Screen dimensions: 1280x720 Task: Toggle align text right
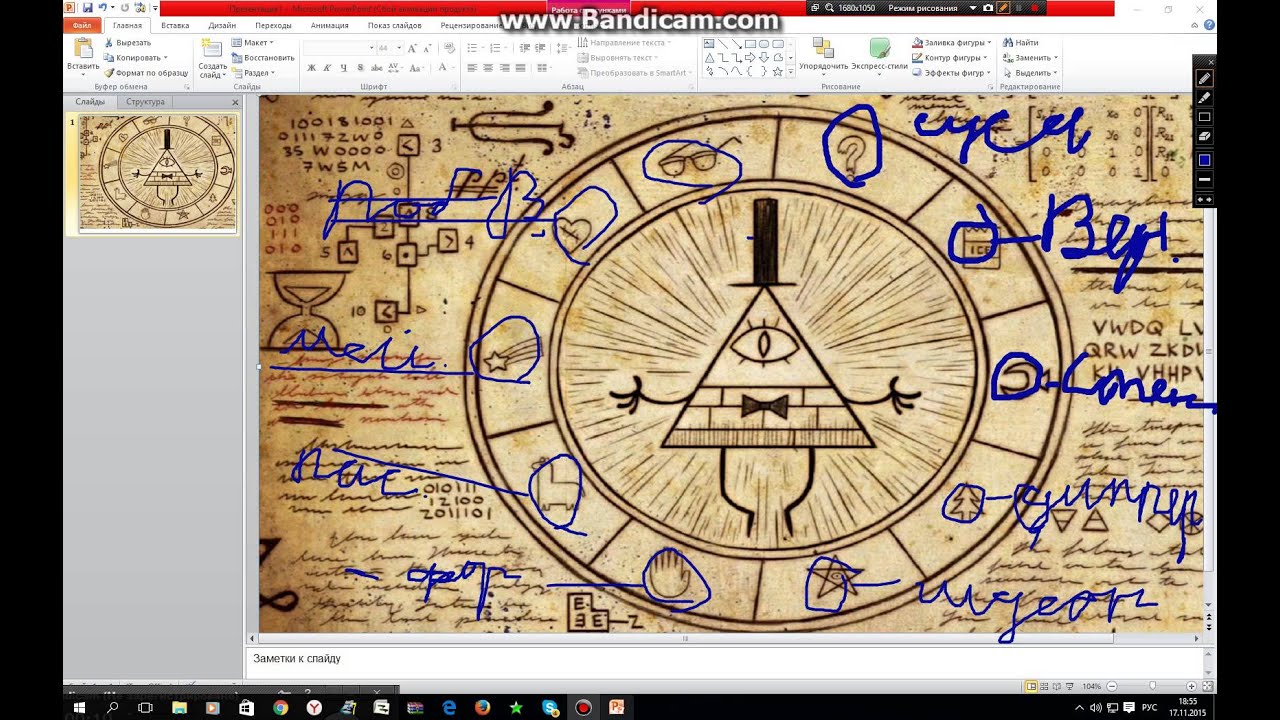(x=504, y=68)
